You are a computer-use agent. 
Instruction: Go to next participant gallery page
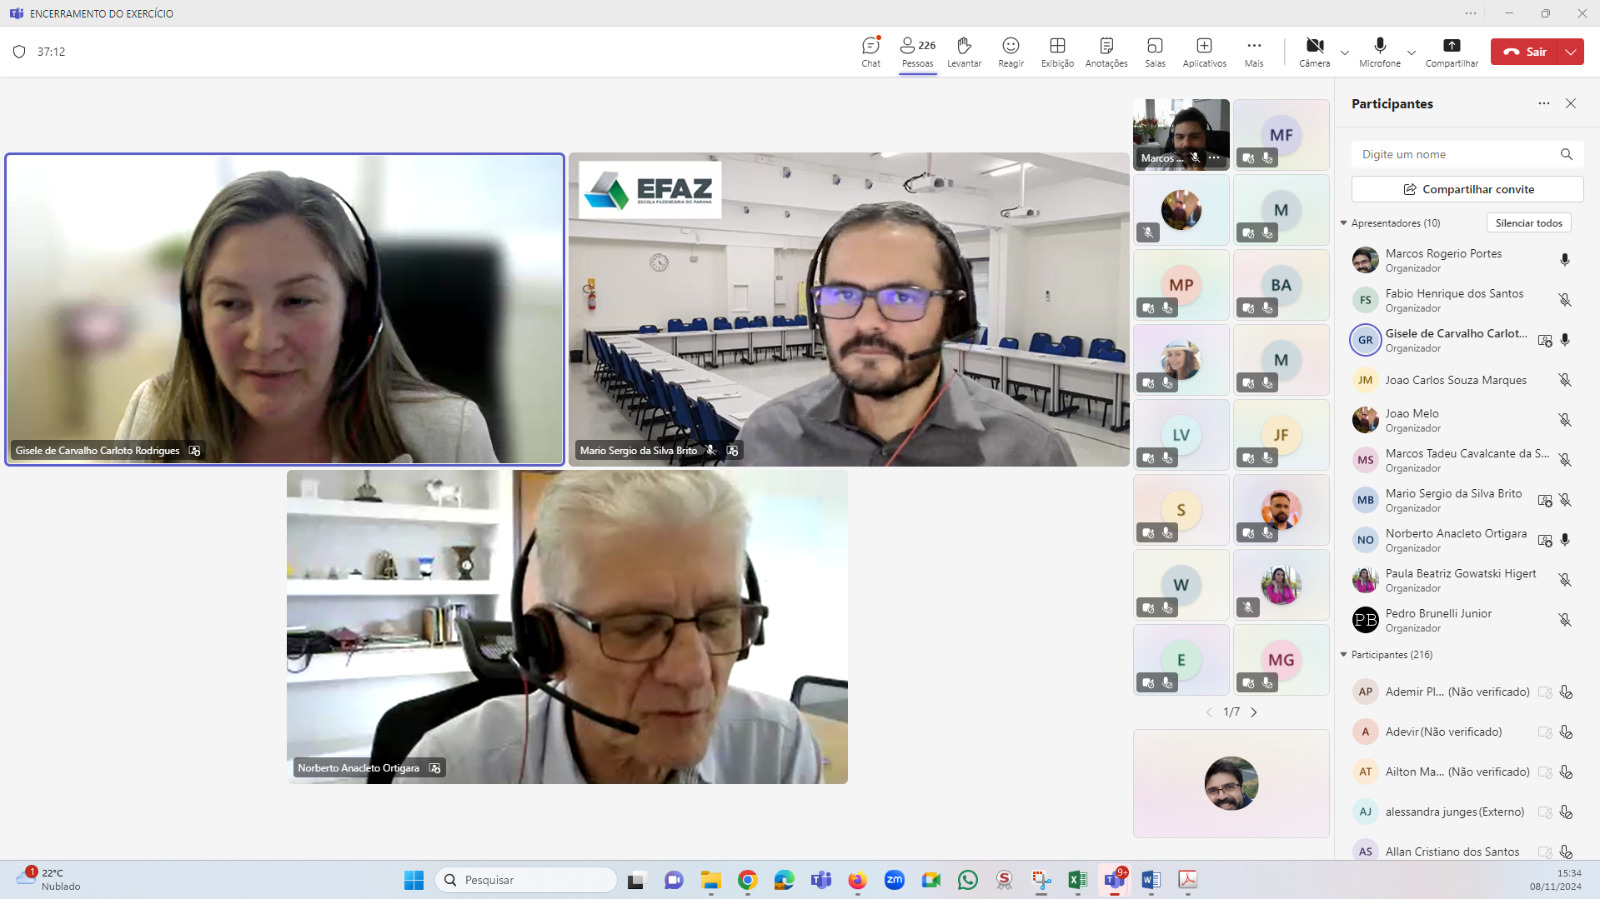(x=1254, y=712)
